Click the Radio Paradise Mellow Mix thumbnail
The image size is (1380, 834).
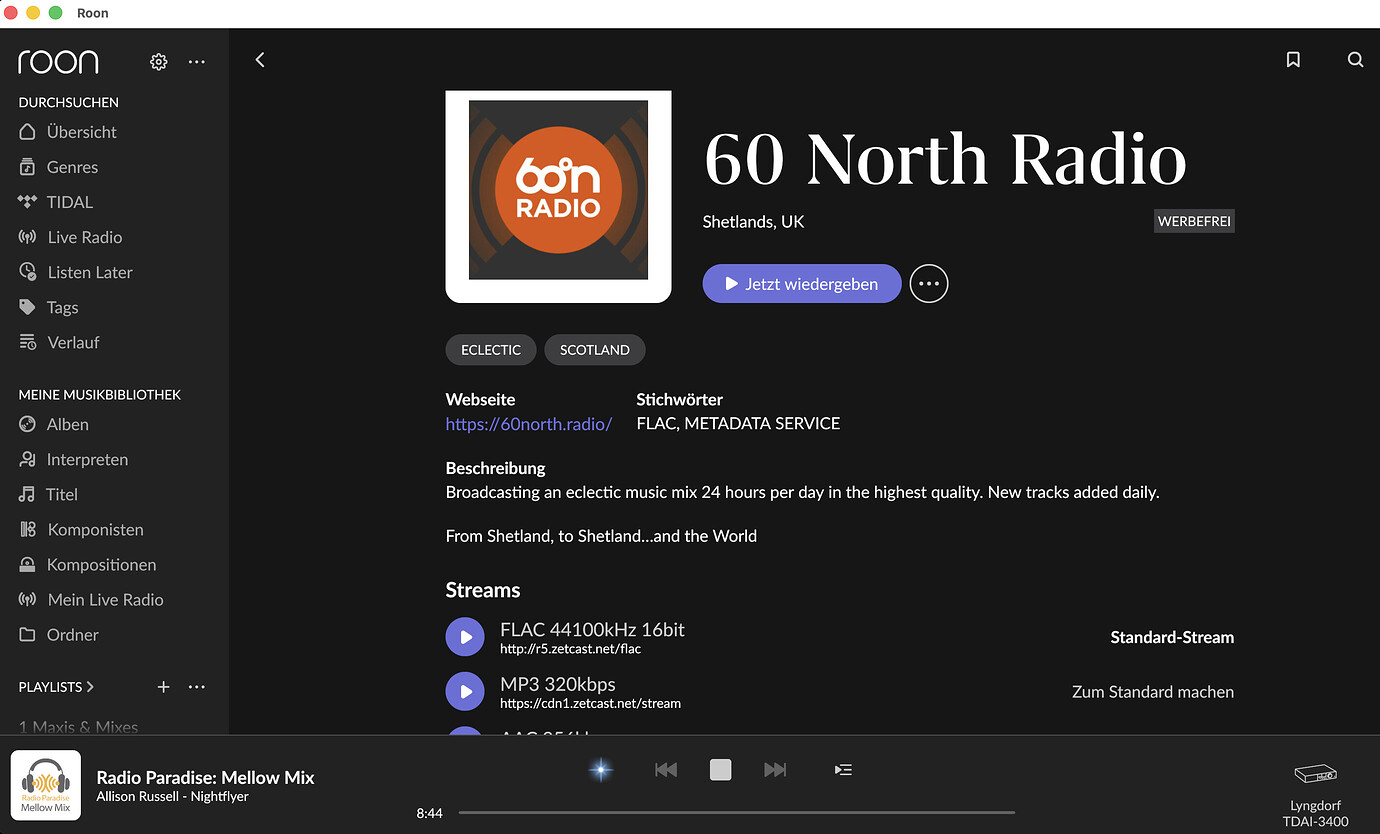click(46, 786)
